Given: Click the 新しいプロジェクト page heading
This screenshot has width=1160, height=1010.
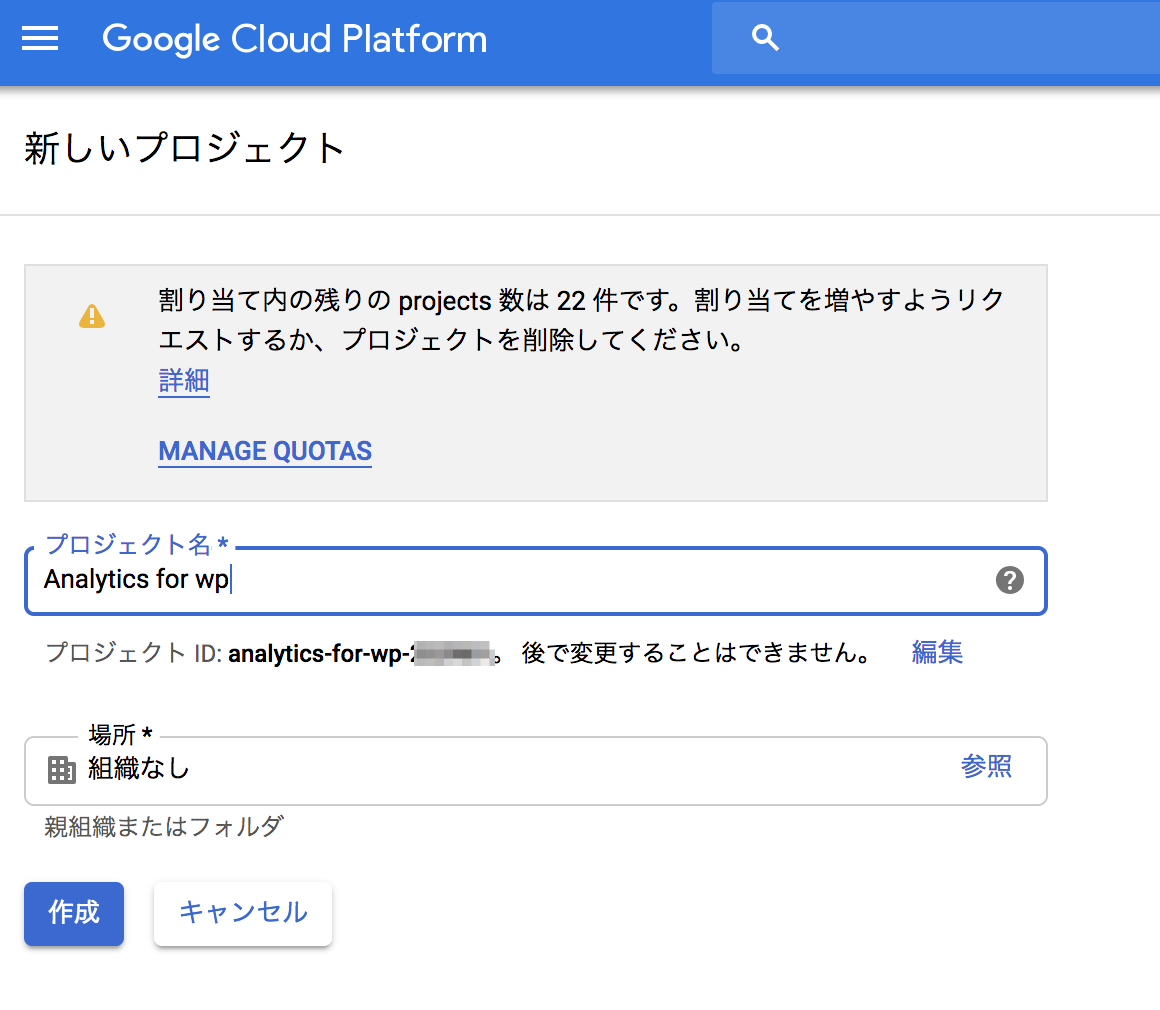Looking at the screenshot, I should click(x=185, y=148).
